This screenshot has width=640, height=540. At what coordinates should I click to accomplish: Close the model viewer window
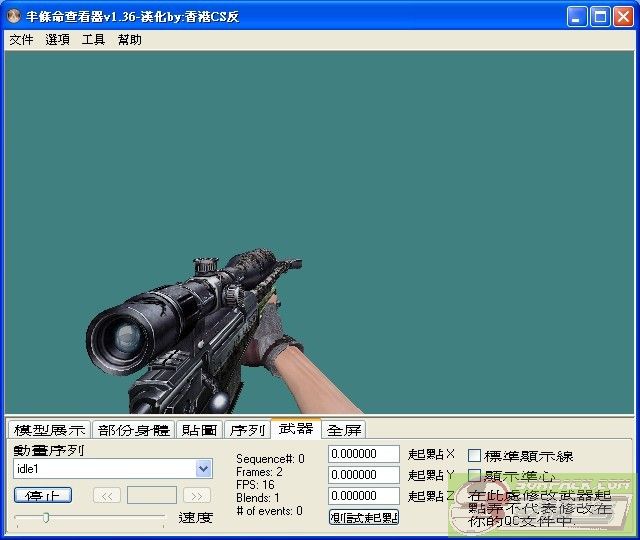tap(624, 16)
